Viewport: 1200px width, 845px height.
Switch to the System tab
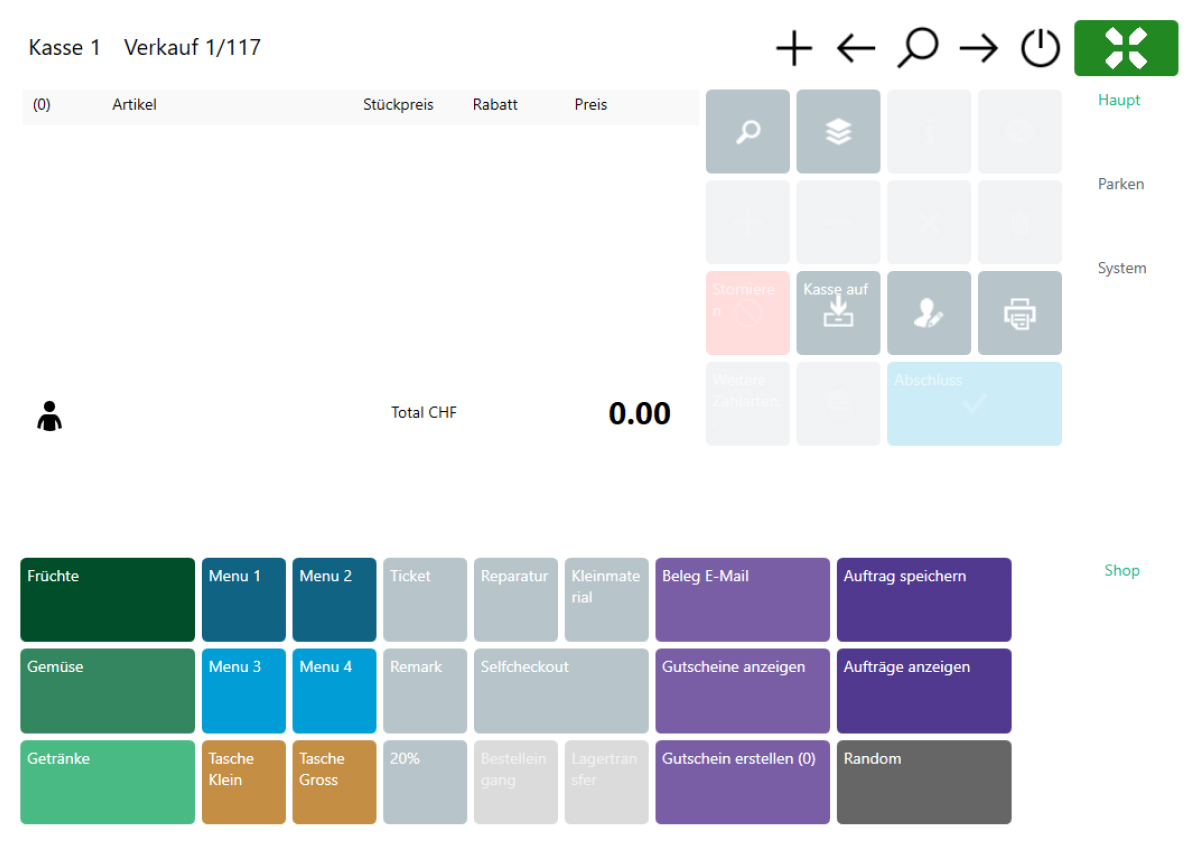pyautogui.click(x=1121, y=268)
